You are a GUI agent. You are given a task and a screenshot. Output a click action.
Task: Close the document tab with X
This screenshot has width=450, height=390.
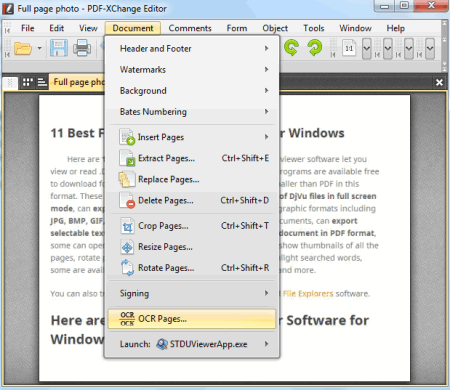[x=439, y=82]
